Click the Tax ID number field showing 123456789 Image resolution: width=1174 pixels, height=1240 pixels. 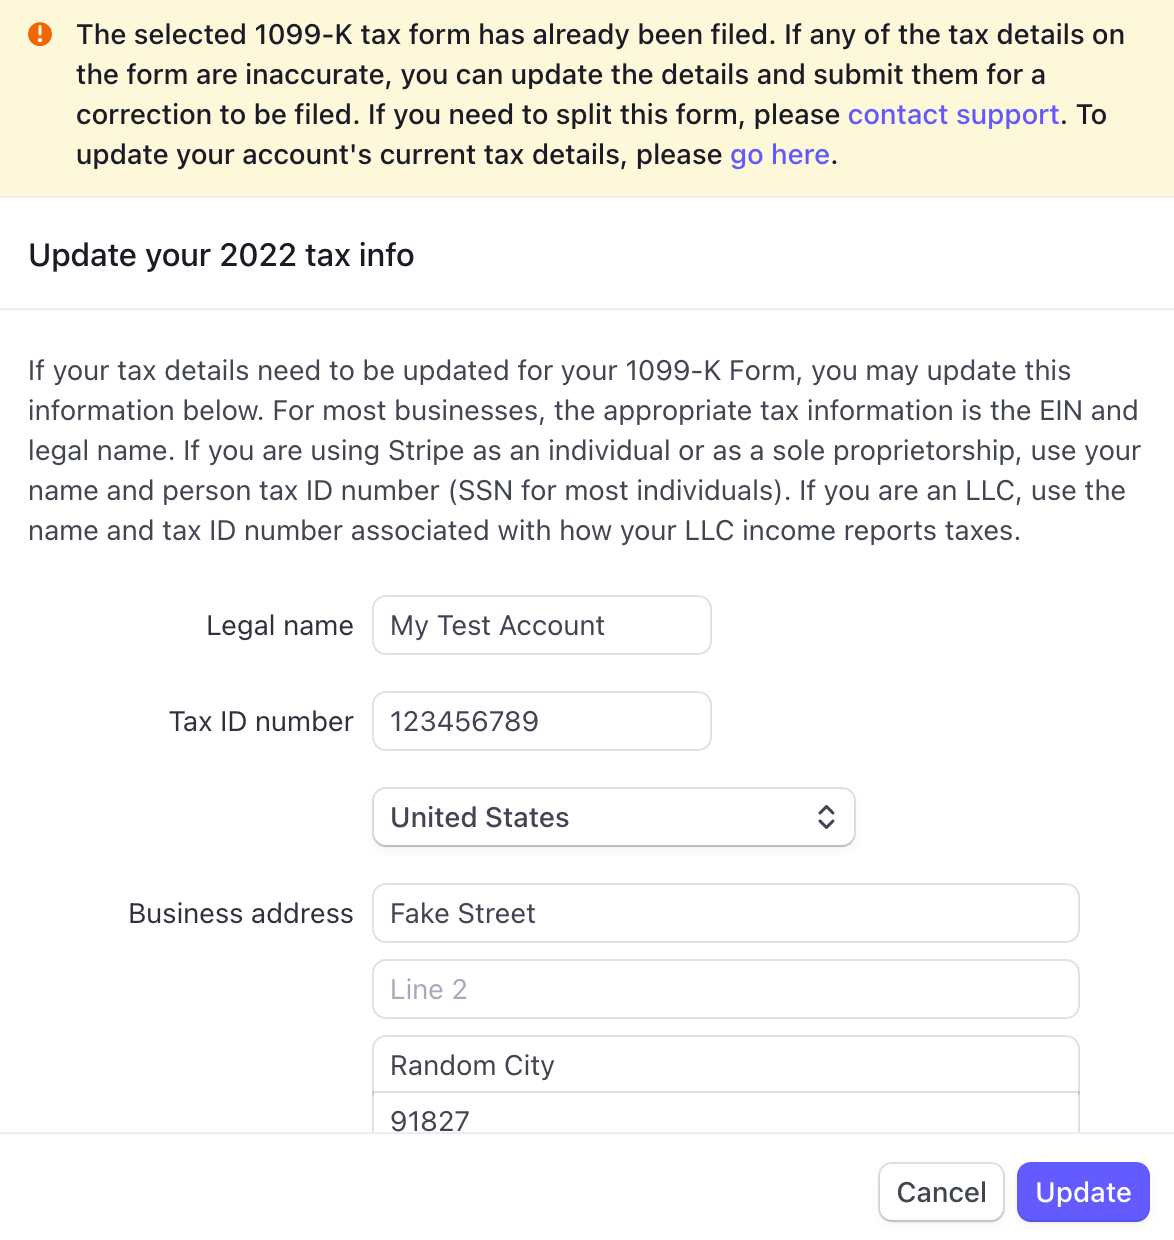point(541,721)
